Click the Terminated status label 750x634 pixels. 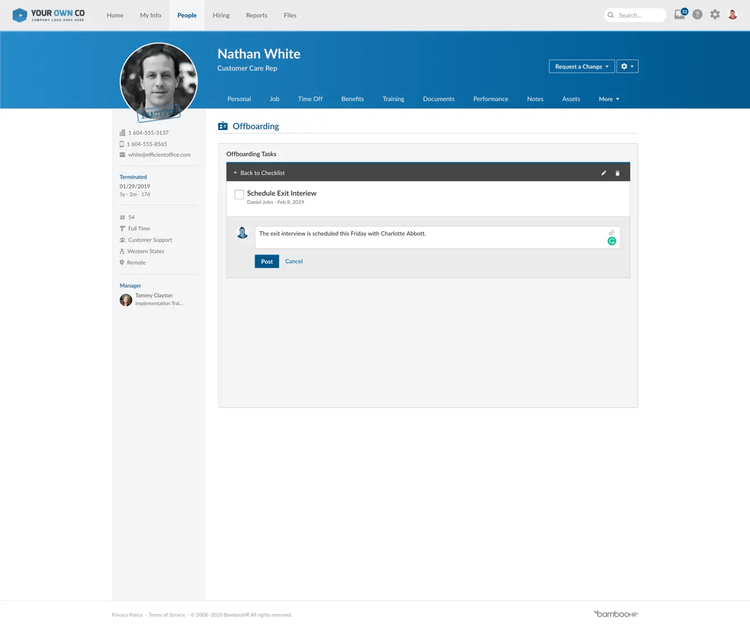[133, 177]
